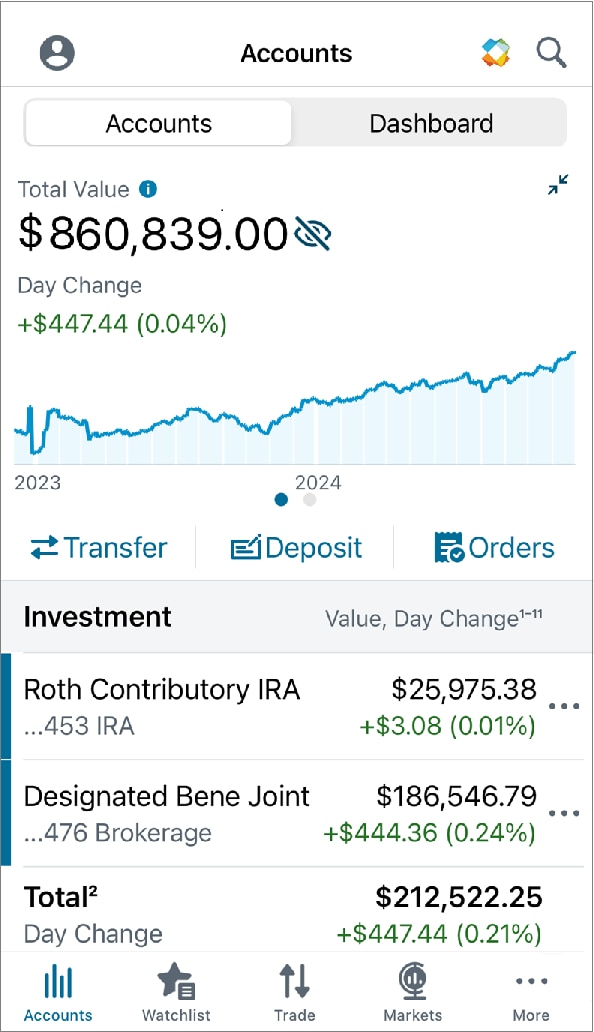Open the profile avatar icon
The image size is (594, 1032).
tap(57, 53)
